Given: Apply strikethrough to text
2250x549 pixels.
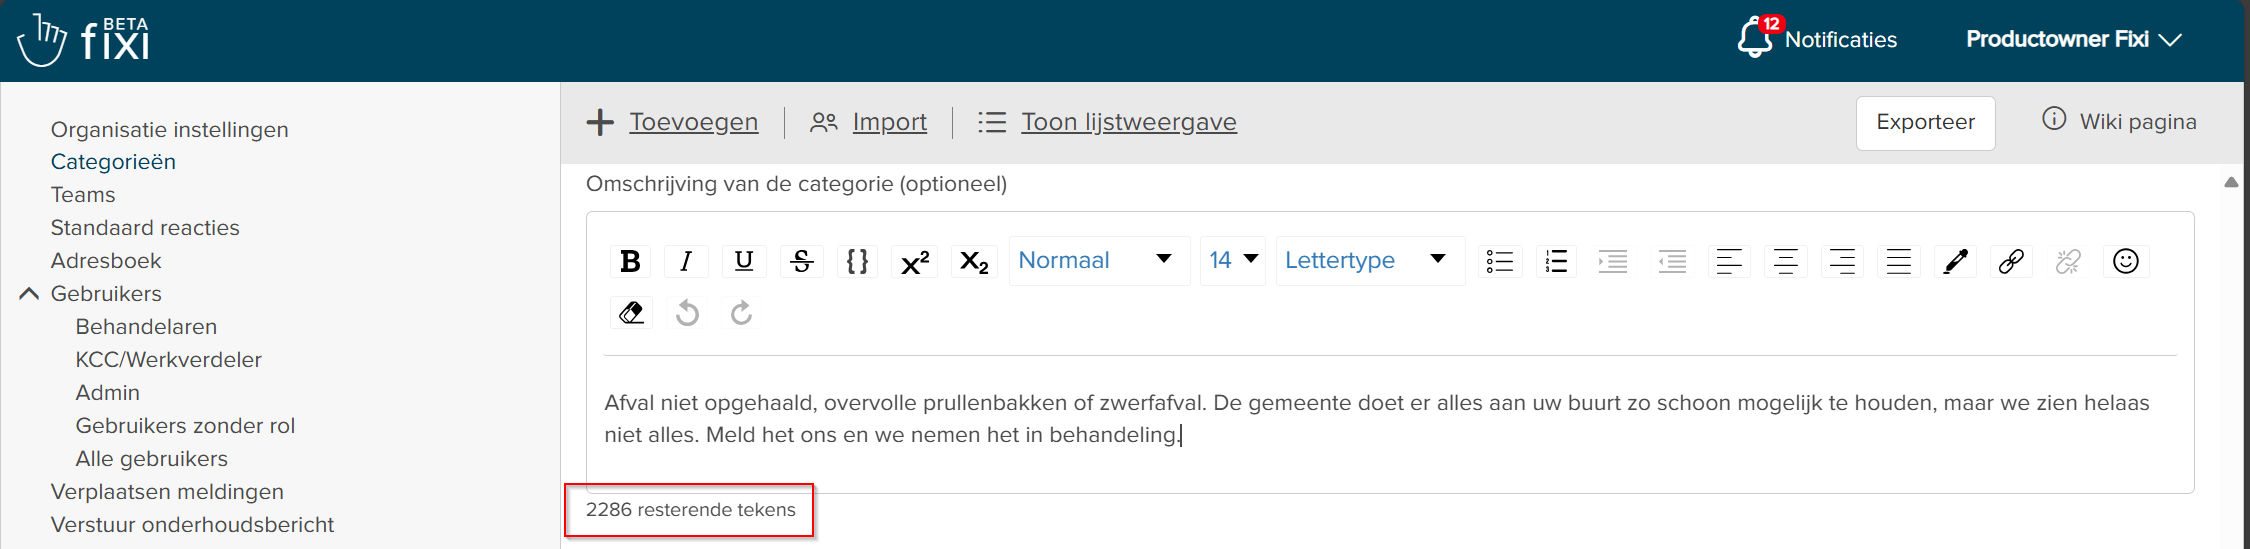Looking at the screenshot, I should pos(801,261).
